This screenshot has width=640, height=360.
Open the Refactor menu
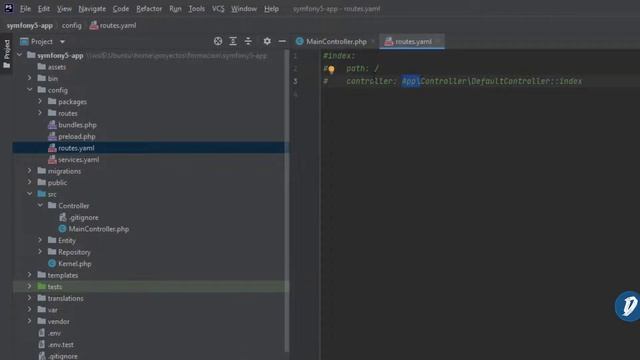pyautogui.click(x=149, y=9)
